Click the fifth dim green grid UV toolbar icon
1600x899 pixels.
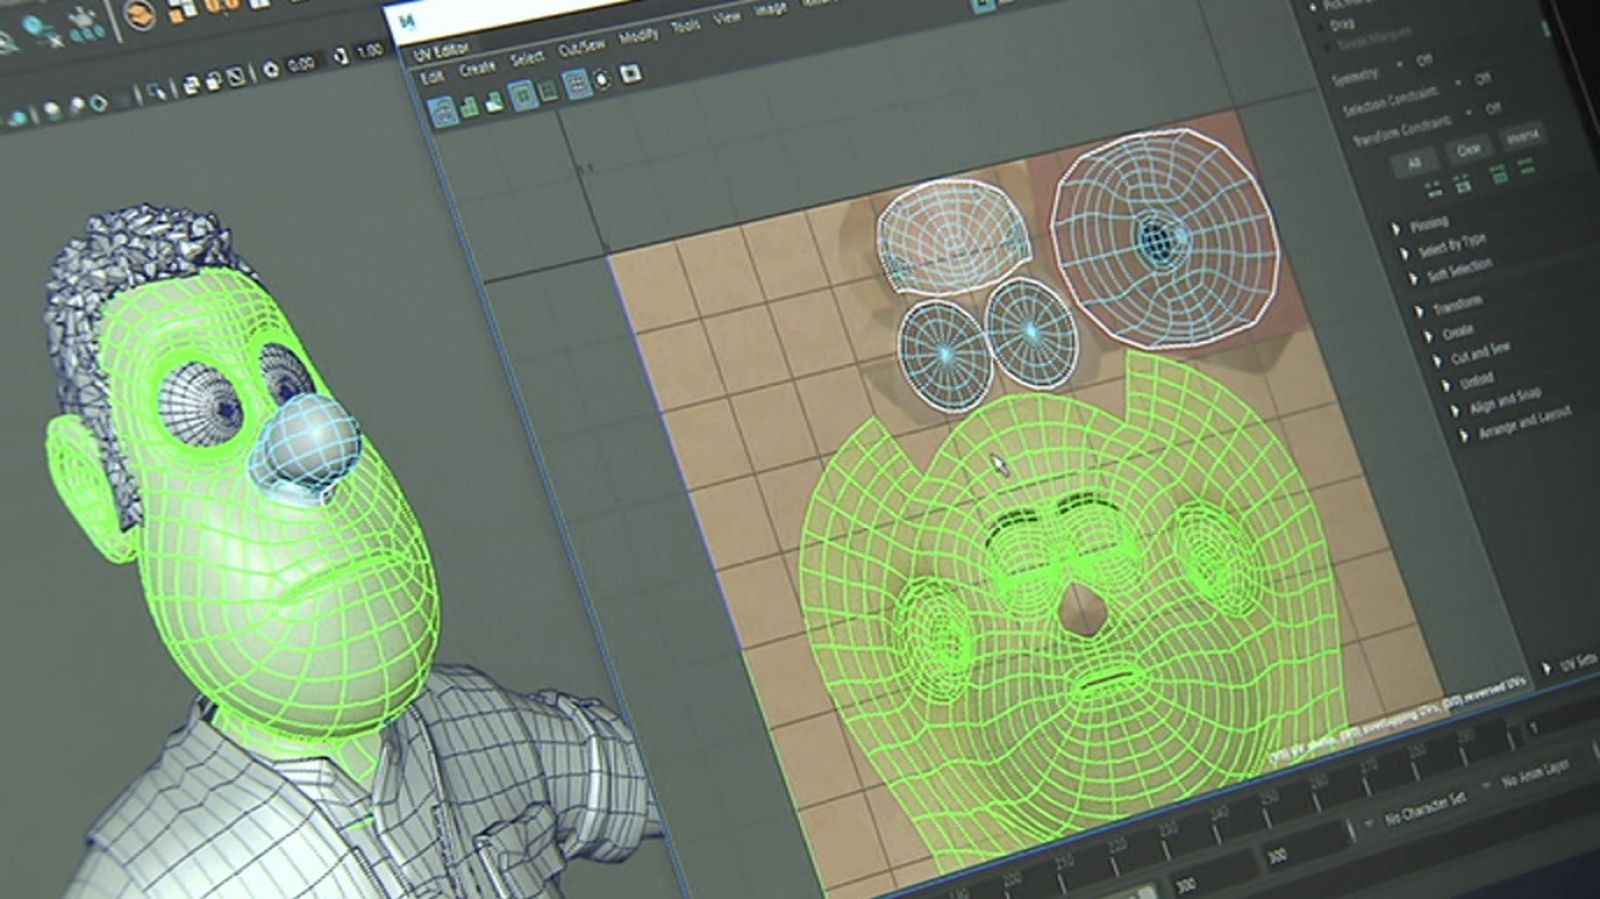pos(548,91)
